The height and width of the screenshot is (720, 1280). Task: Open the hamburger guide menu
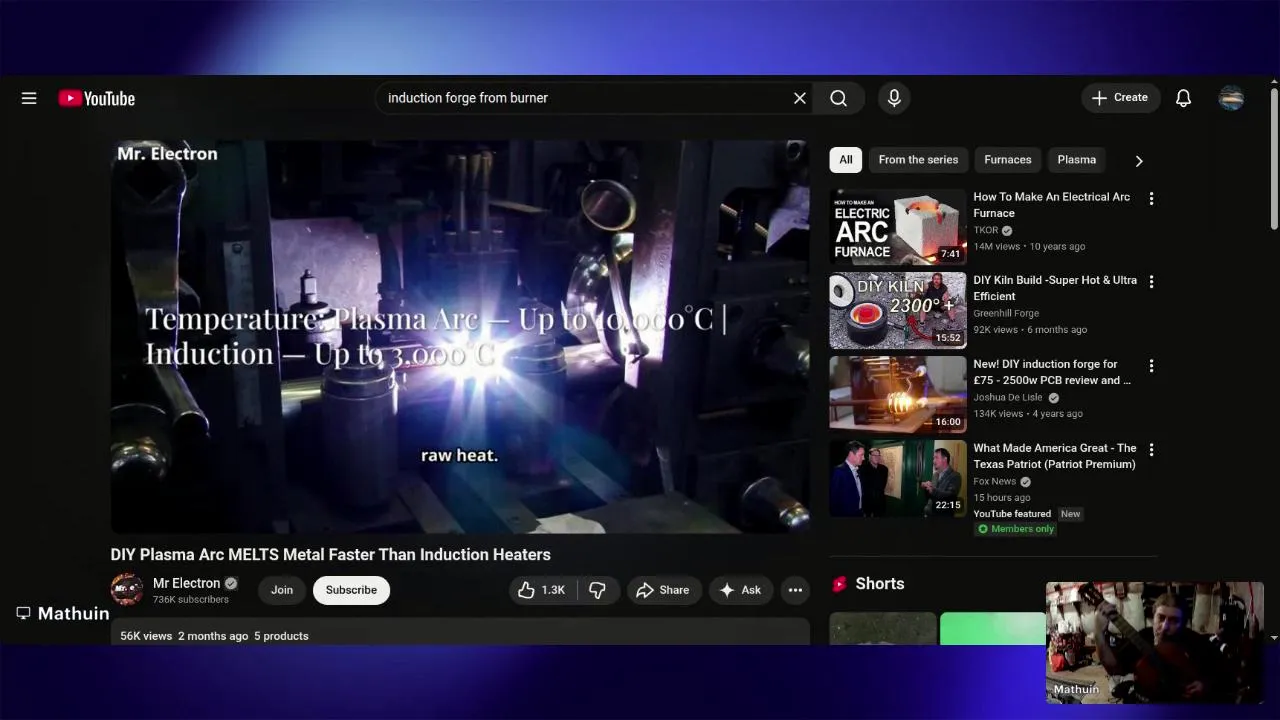point(29,98)
